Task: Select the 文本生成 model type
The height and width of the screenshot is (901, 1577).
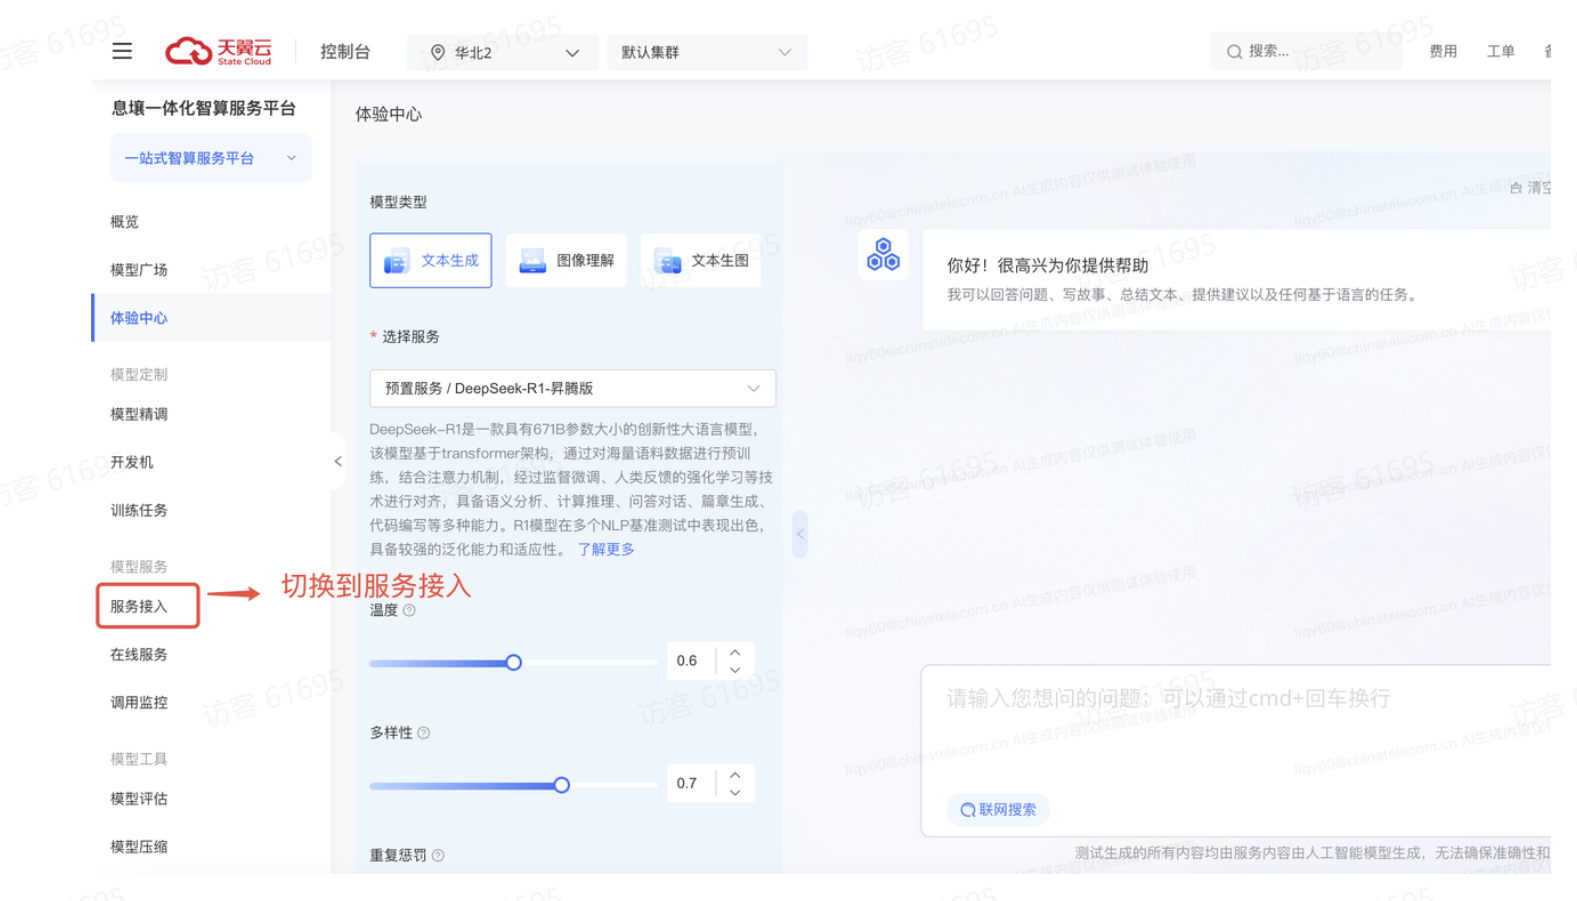Action: [431, 260]
